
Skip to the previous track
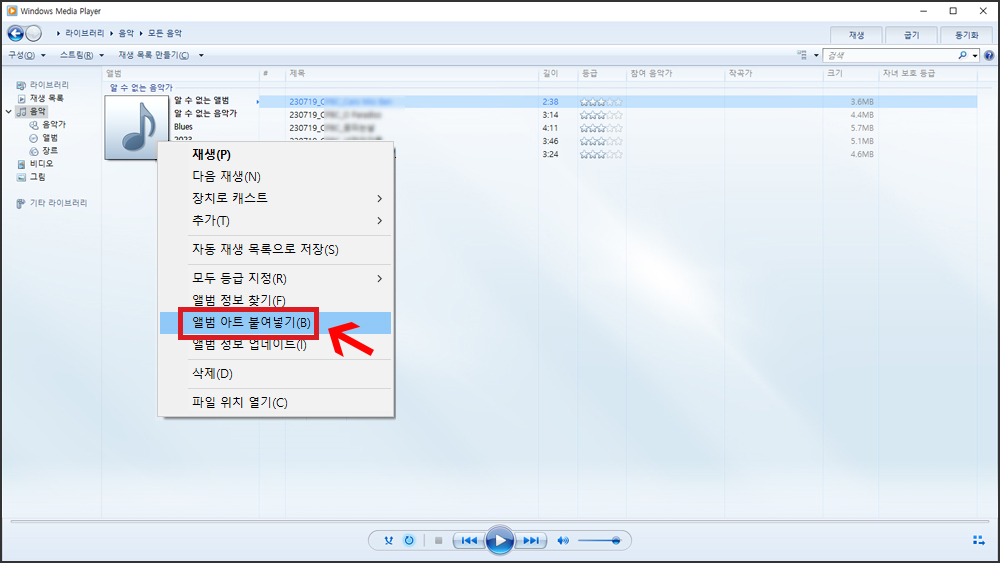[x=469, y=541]
